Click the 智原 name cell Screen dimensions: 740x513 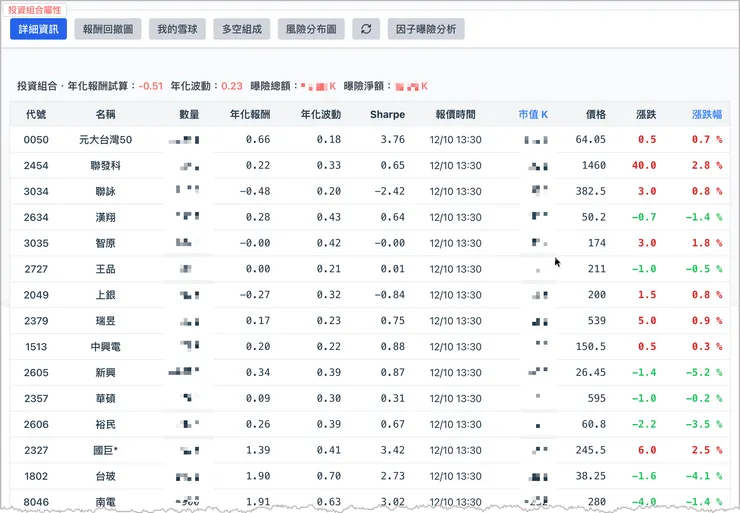(105, 244)
